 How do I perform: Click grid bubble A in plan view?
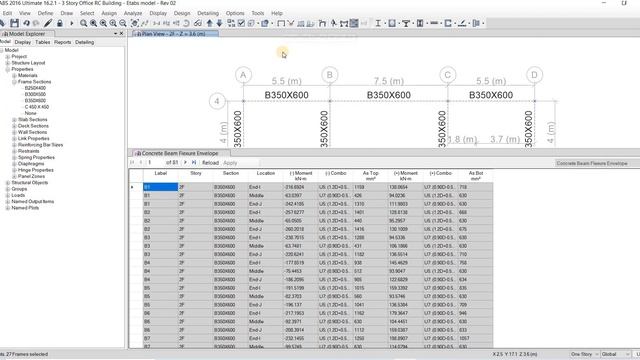243,75
